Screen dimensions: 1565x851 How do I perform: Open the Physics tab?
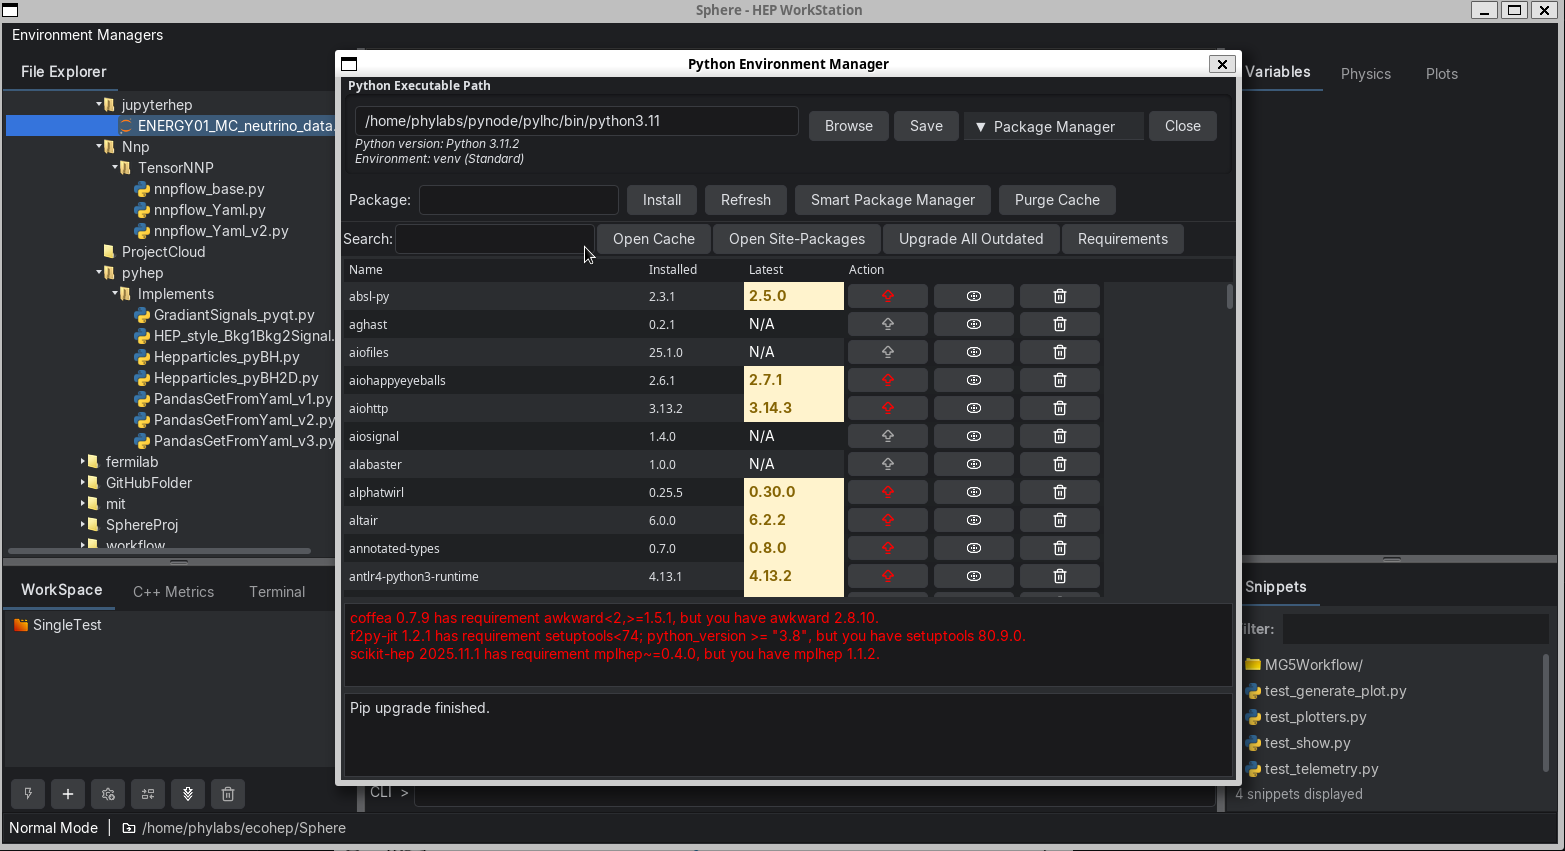click(x=1365, y=74)
